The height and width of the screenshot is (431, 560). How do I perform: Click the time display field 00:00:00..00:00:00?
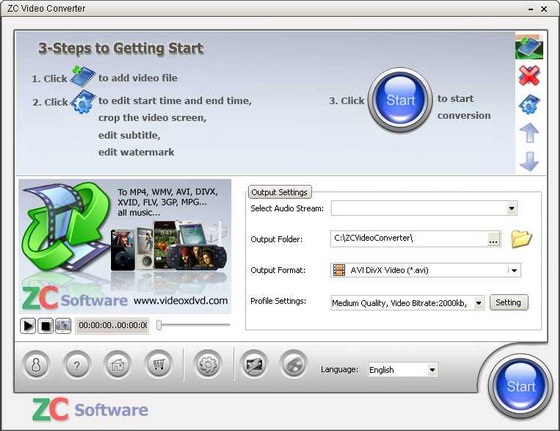(x=112, y=326)
